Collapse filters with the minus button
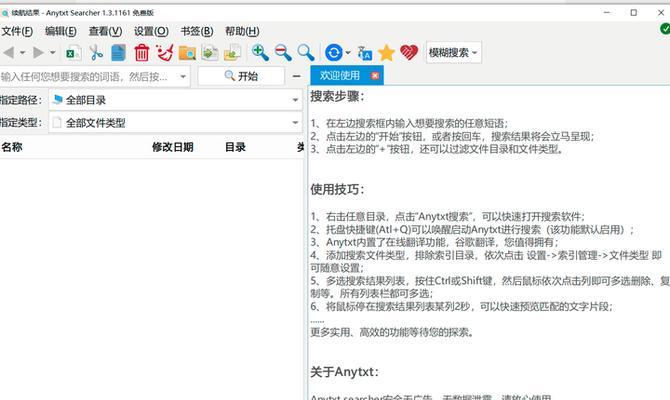The height and width of the screenshot is (400, 670). pos(297,76)
